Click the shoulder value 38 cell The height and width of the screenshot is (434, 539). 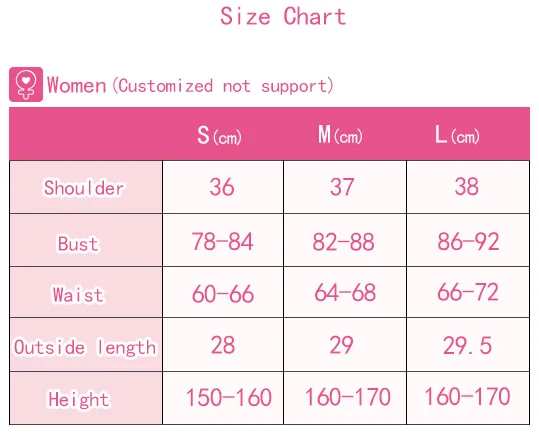pyautogui.click(x=468, y=187)
